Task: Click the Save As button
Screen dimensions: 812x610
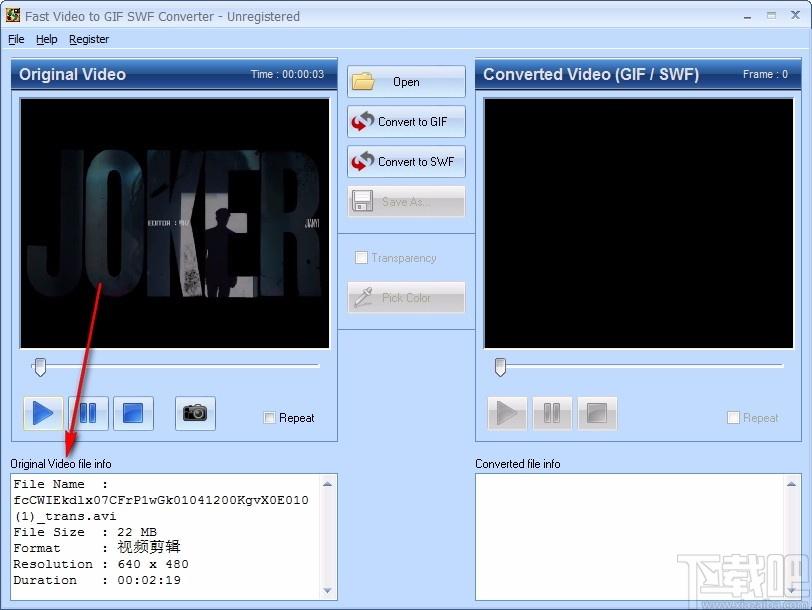Action: coord(406,201)
